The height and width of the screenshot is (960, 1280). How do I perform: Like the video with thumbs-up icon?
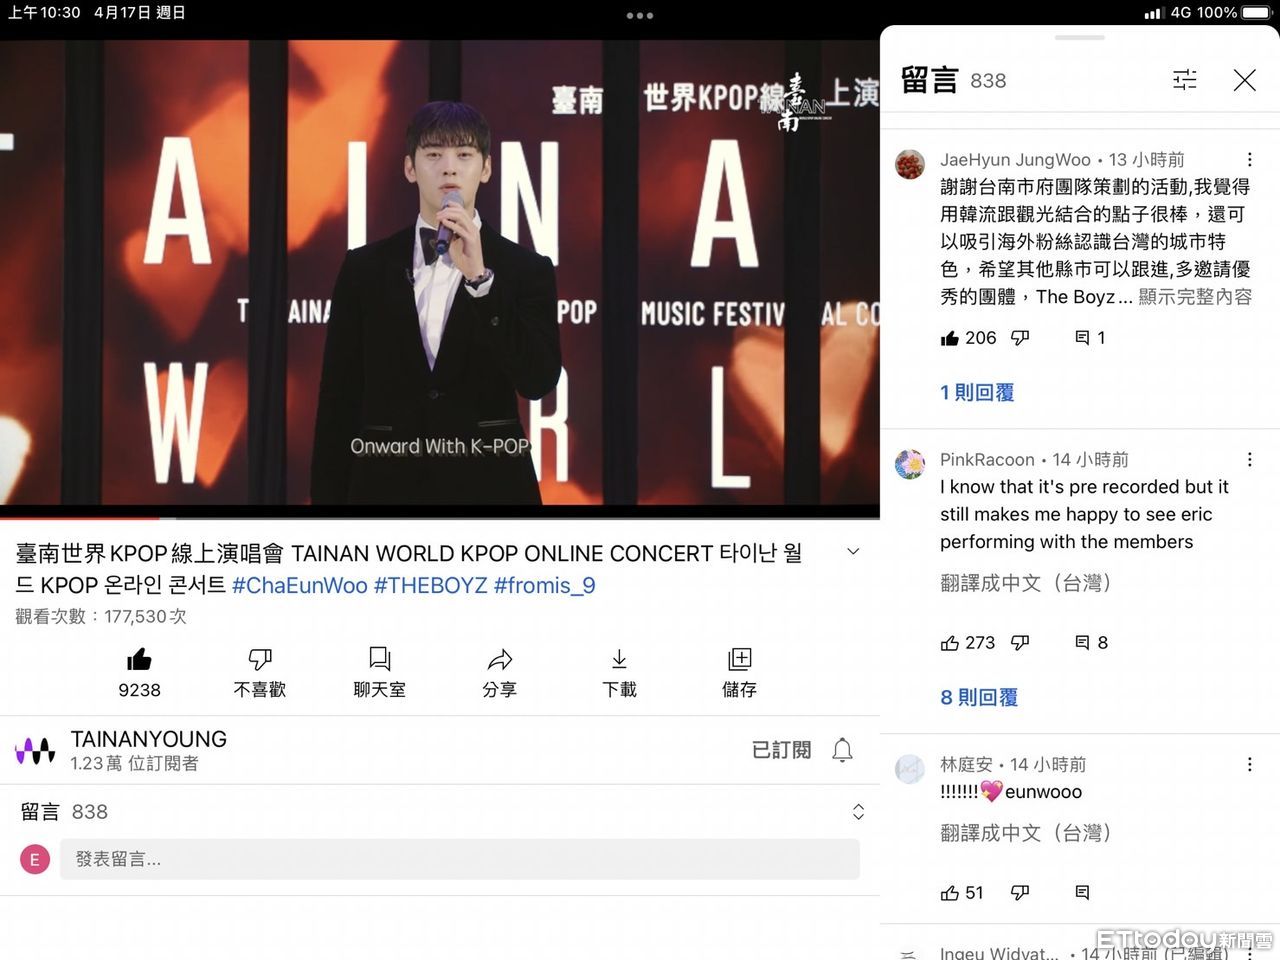point(139,660)
